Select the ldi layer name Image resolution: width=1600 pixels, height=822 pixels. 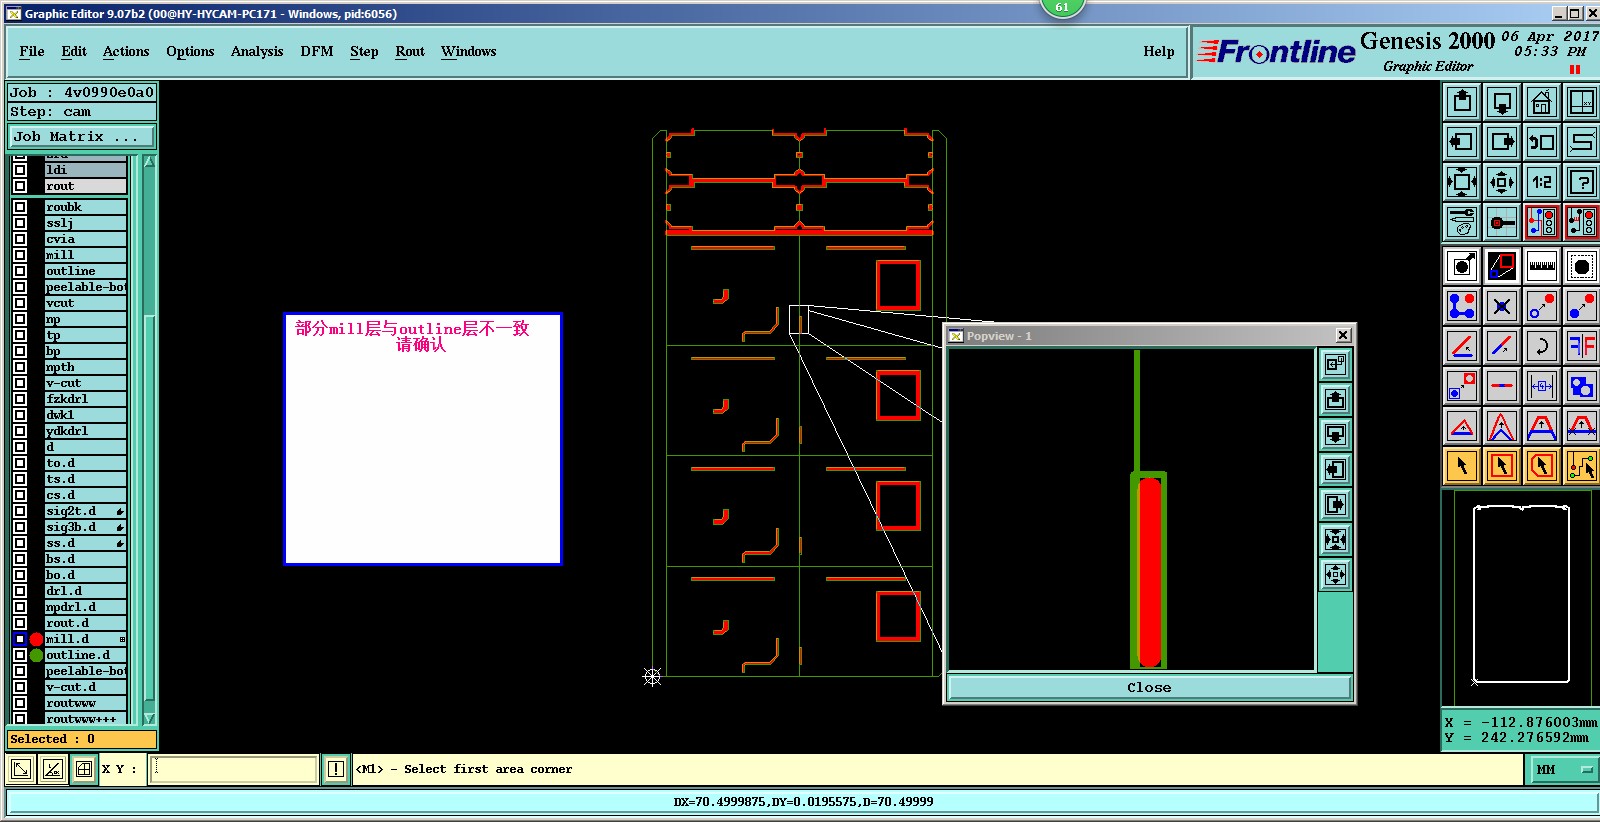(x=86, y=170)
